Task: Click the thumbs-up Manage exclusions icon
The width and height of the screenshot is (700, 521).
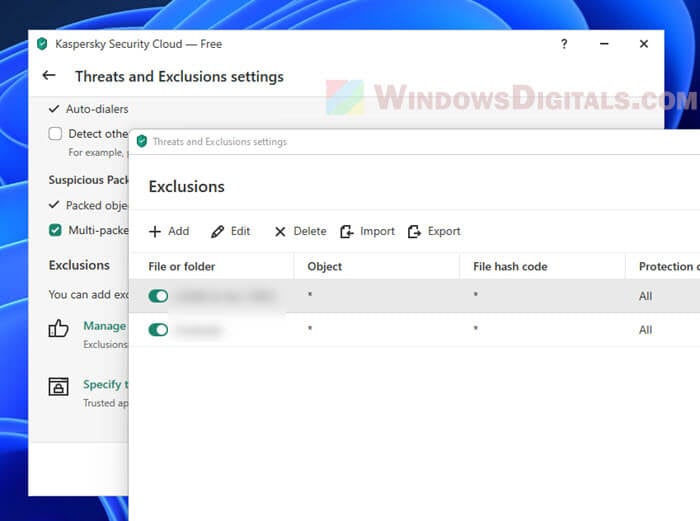Action: pos(58,328)
